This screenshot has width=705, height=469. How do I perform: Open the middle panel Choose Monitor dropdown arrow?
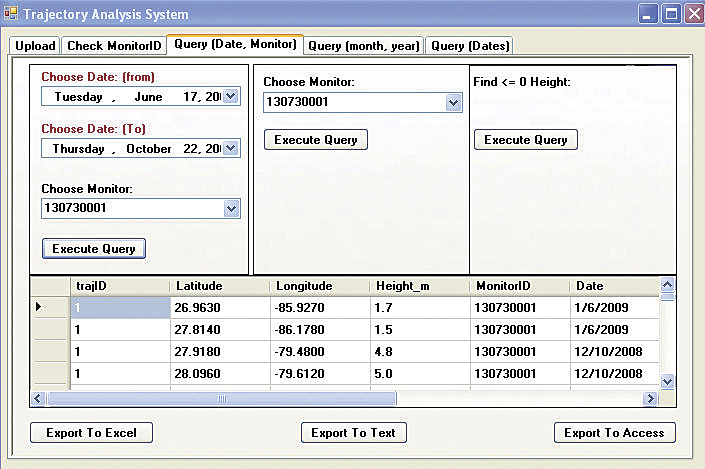pos(454,103)
